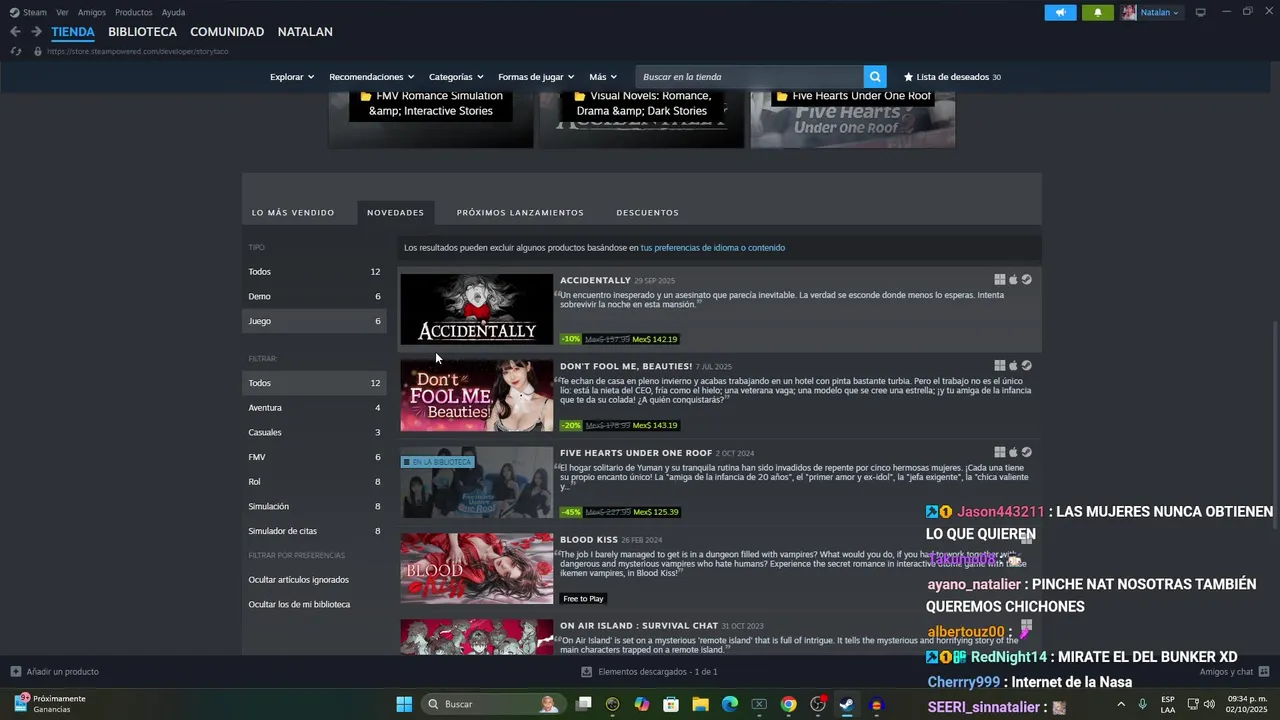Go back with the left arrow
The width and height of the screenshot is (1280, 720).
[15, 32]
